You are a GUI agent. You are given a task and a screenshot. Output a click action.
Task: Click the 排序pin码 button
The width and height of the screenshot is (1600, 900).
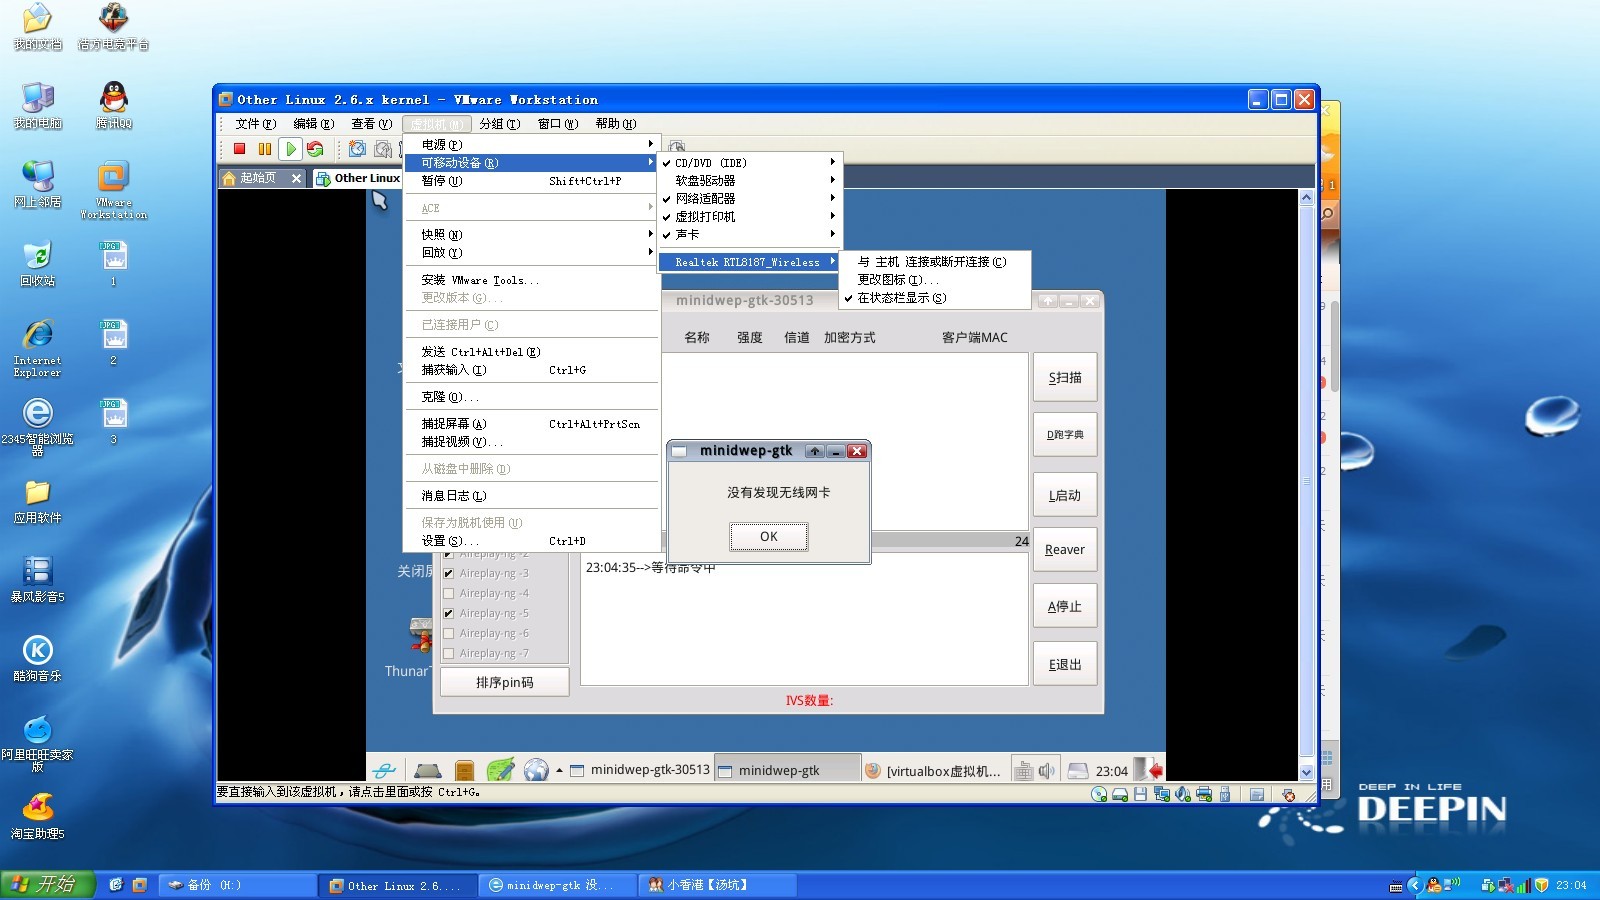(x=505, y=682)
